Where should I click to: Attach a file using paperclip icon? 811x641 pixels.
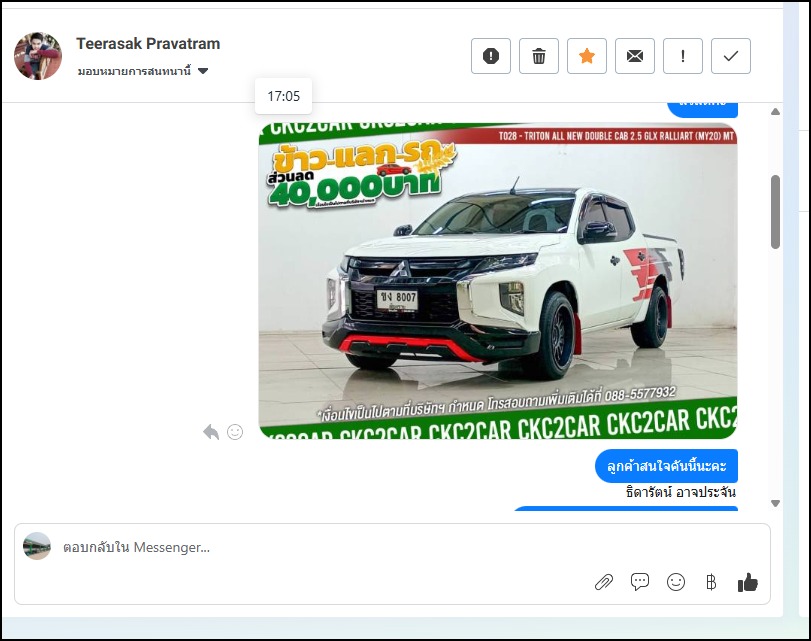tap(603, 582)
